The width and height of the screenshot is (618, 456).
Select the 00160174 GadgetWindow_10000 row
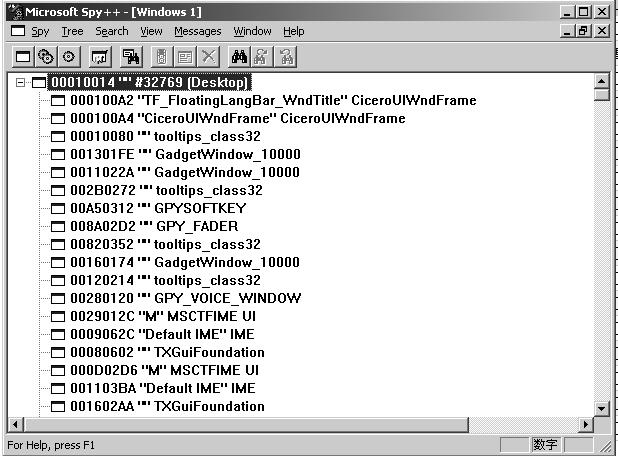coord(185,262)
